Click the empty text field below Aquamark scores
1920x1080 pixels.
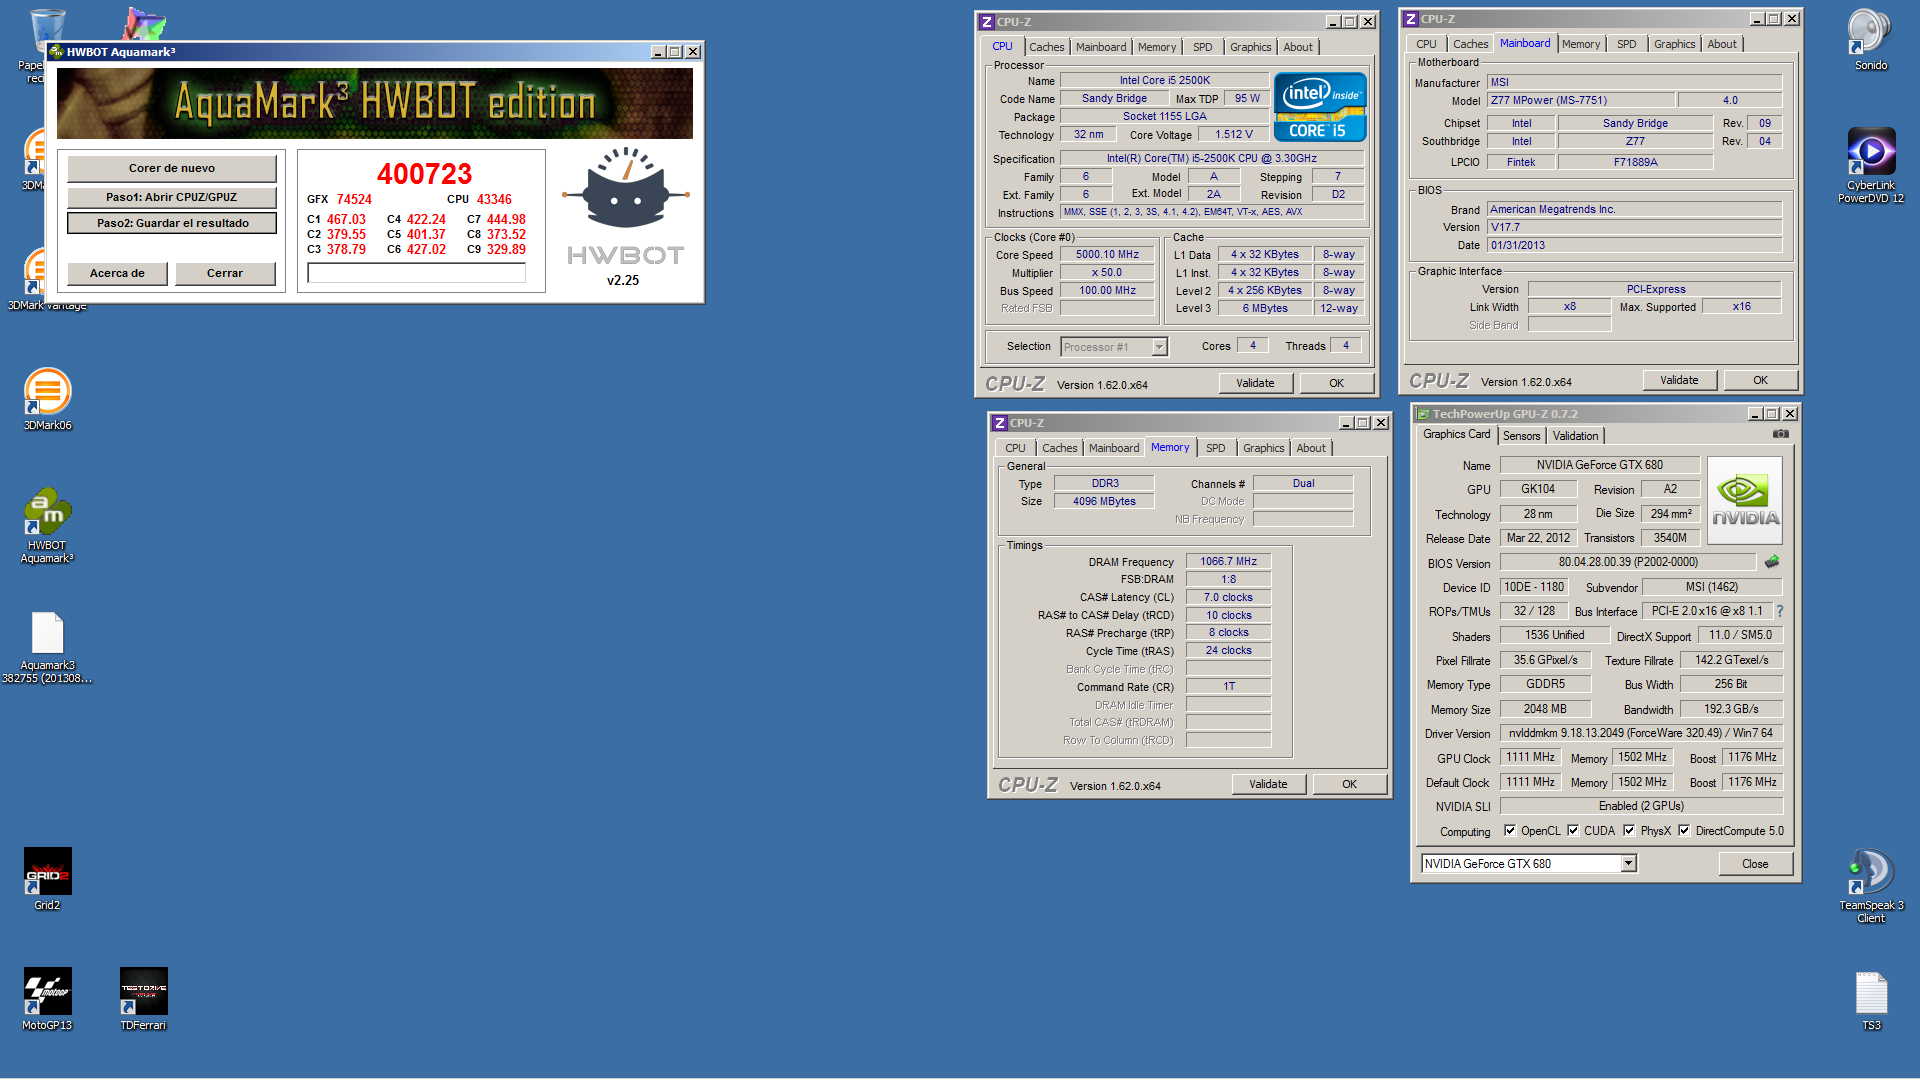tap(417, 273)
